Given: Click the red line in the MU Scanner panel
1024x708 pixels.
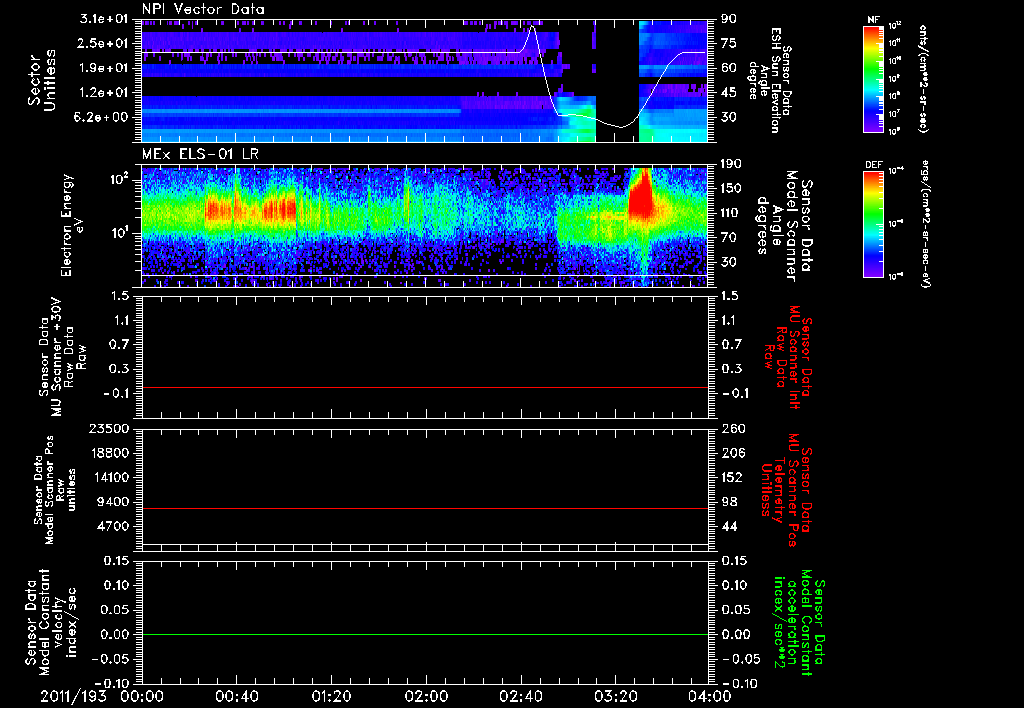Looking at the screenshot, I should coord(424,387).
